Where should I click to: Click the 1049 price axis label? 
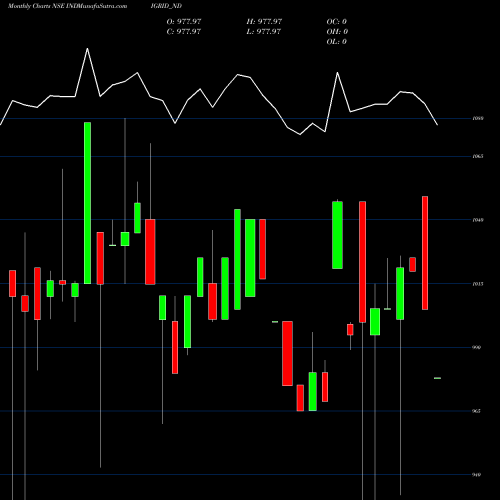pyautogui.click(x=478, y=220)
